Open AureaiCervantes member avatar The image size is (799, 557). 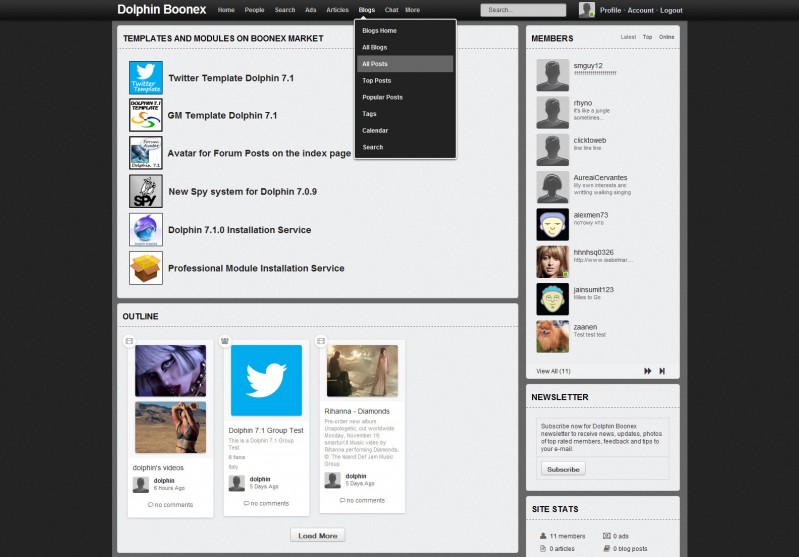(x=552, y=187)
